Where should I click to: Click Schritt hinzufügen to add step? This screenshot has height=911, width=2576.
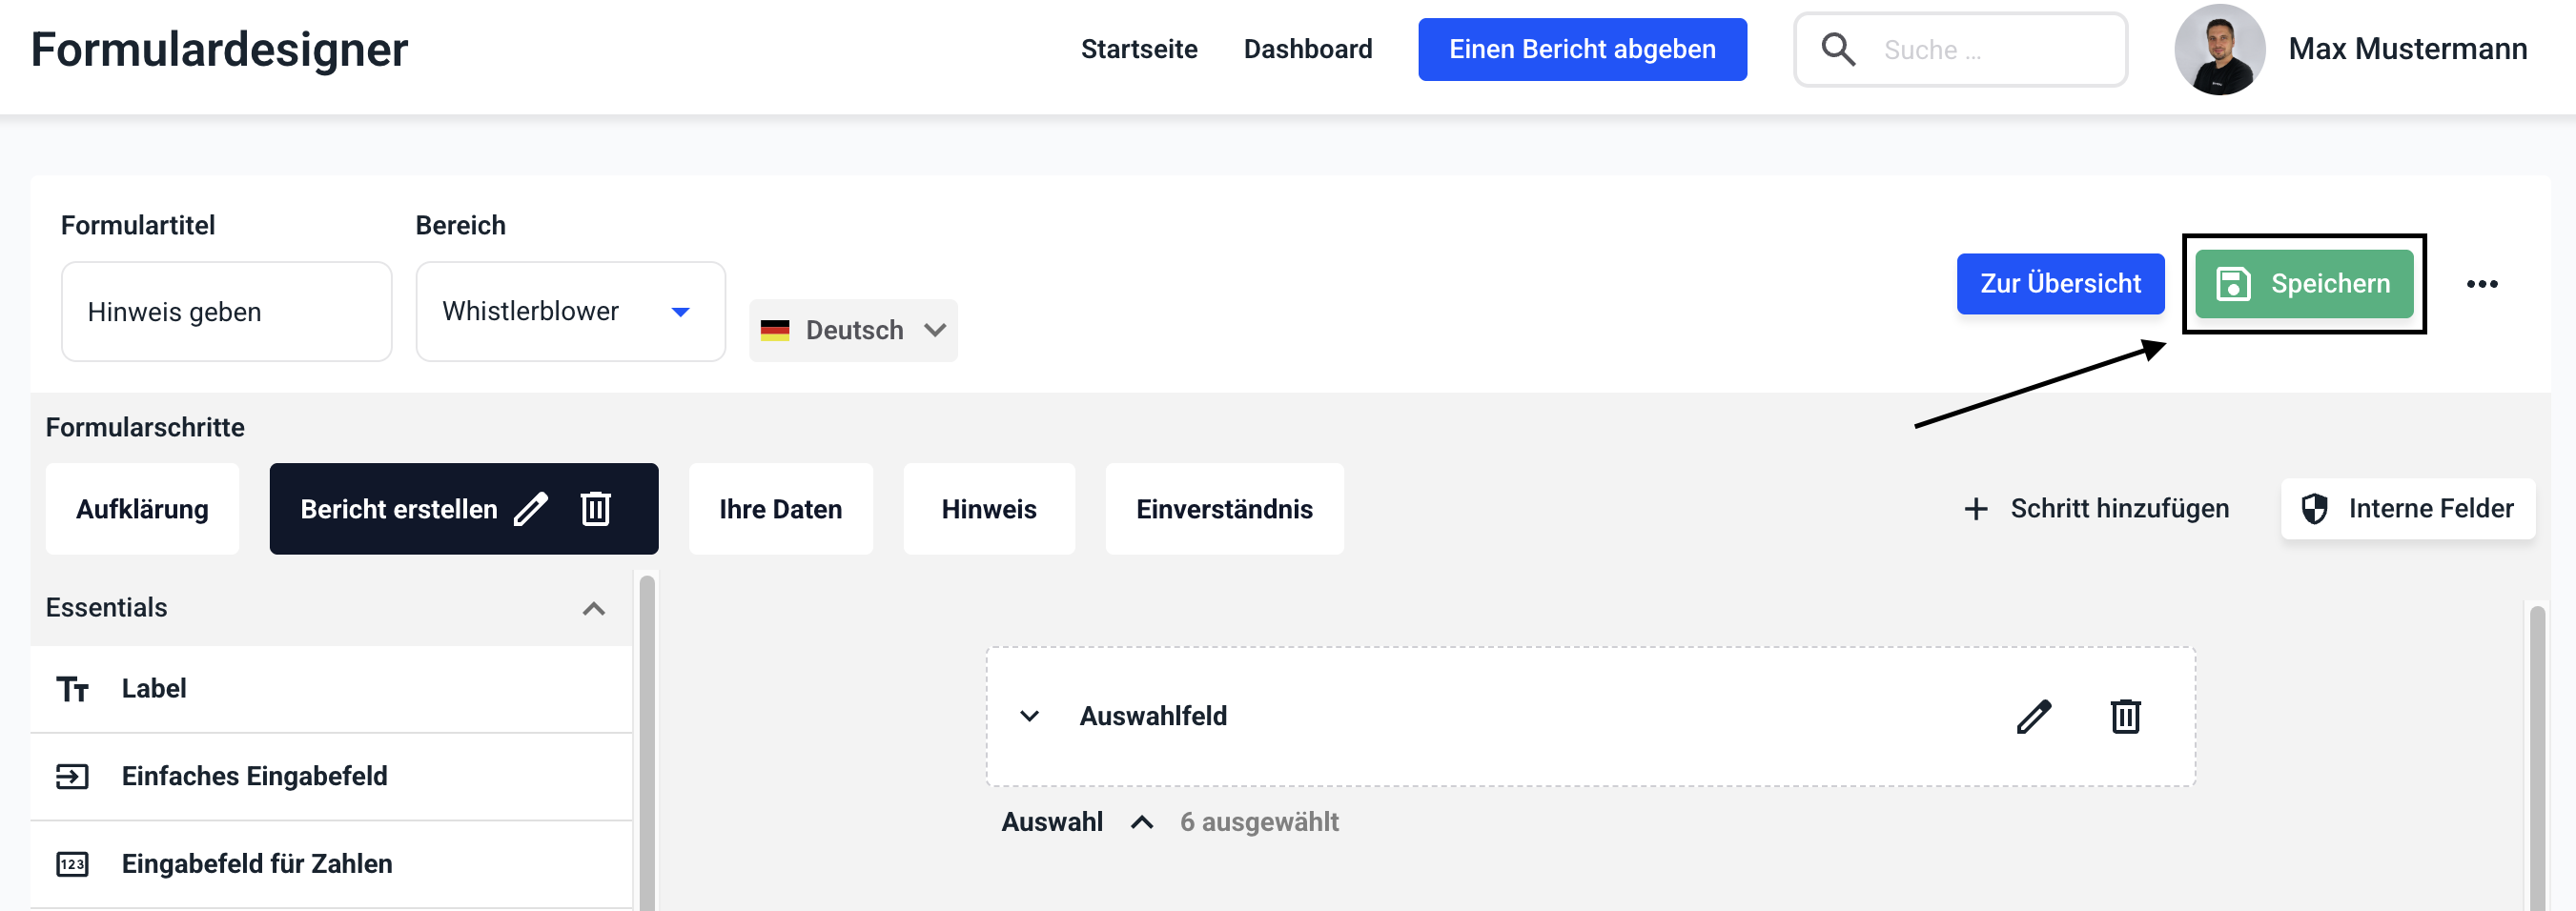point(2097,509)
